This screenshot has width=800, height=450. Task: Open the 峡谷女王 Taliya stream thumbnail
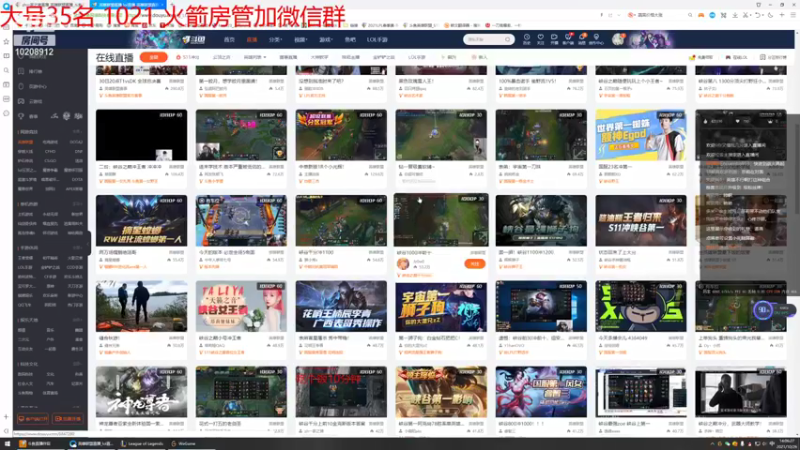click(x=241, y=306)
